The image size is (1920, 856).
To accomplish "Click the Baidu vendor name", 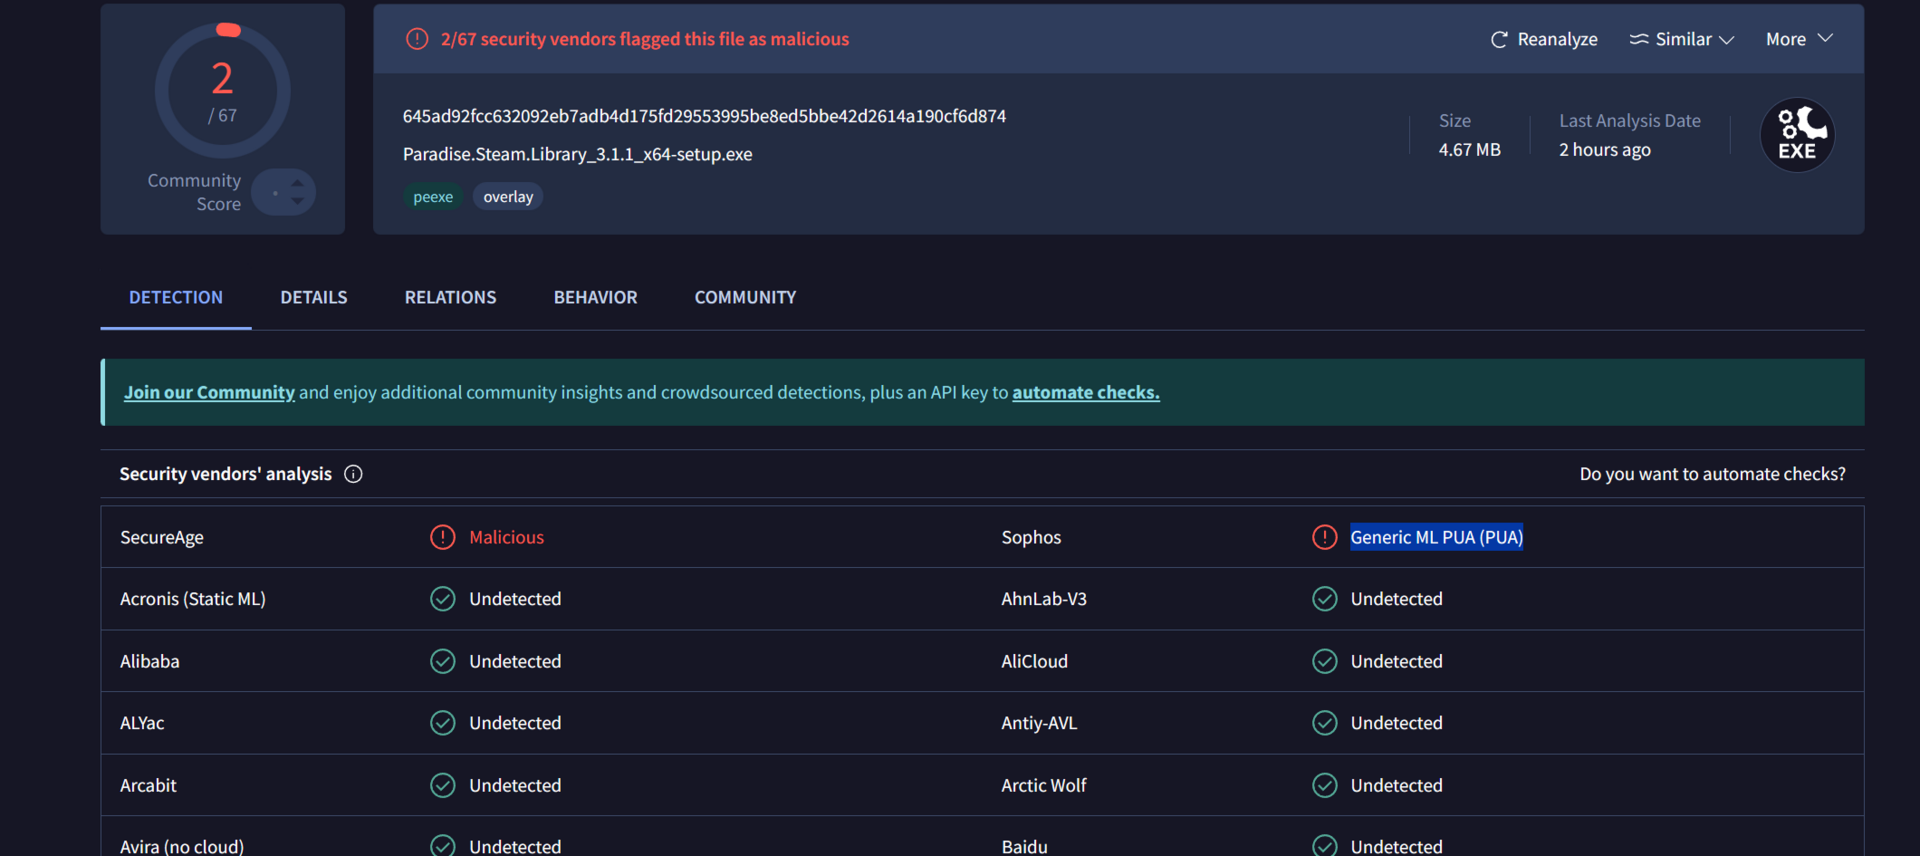I will tap(1025, 846).
